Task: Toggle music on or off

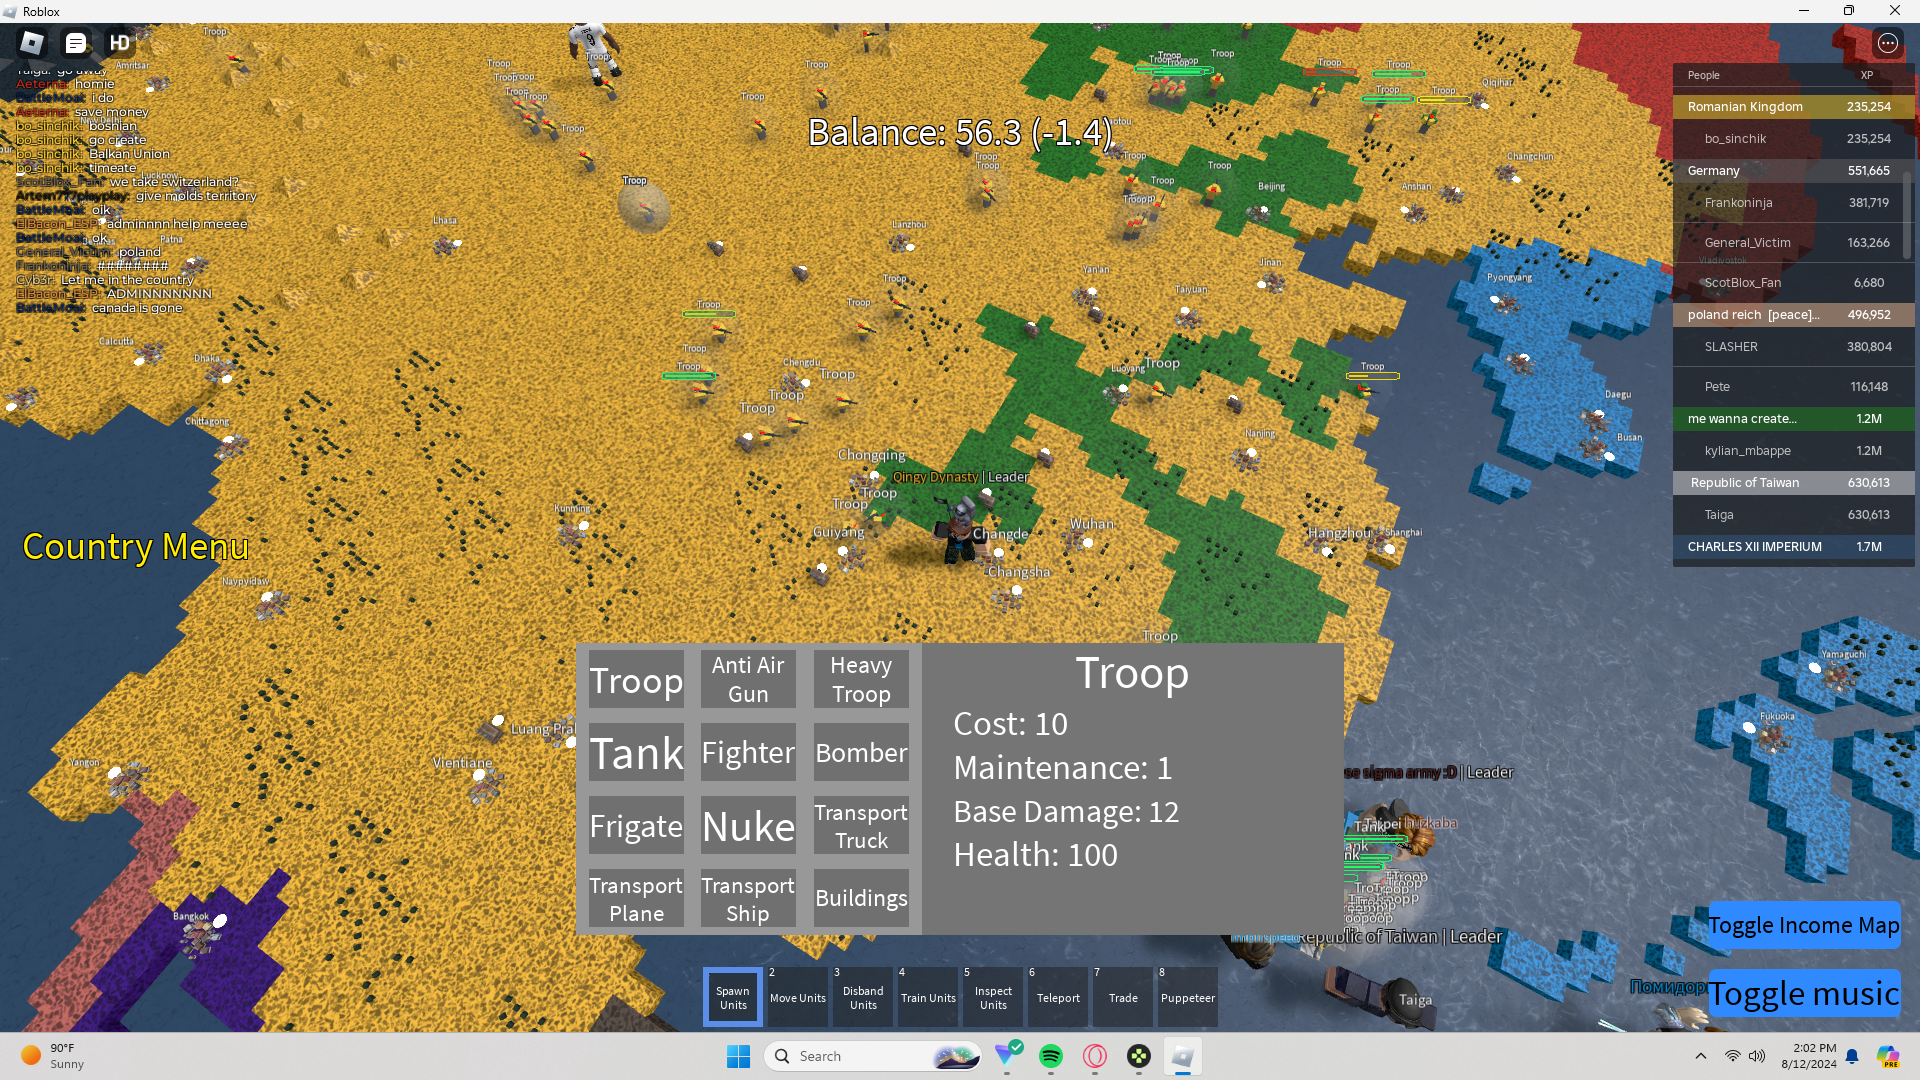Action: point(1803,993)
